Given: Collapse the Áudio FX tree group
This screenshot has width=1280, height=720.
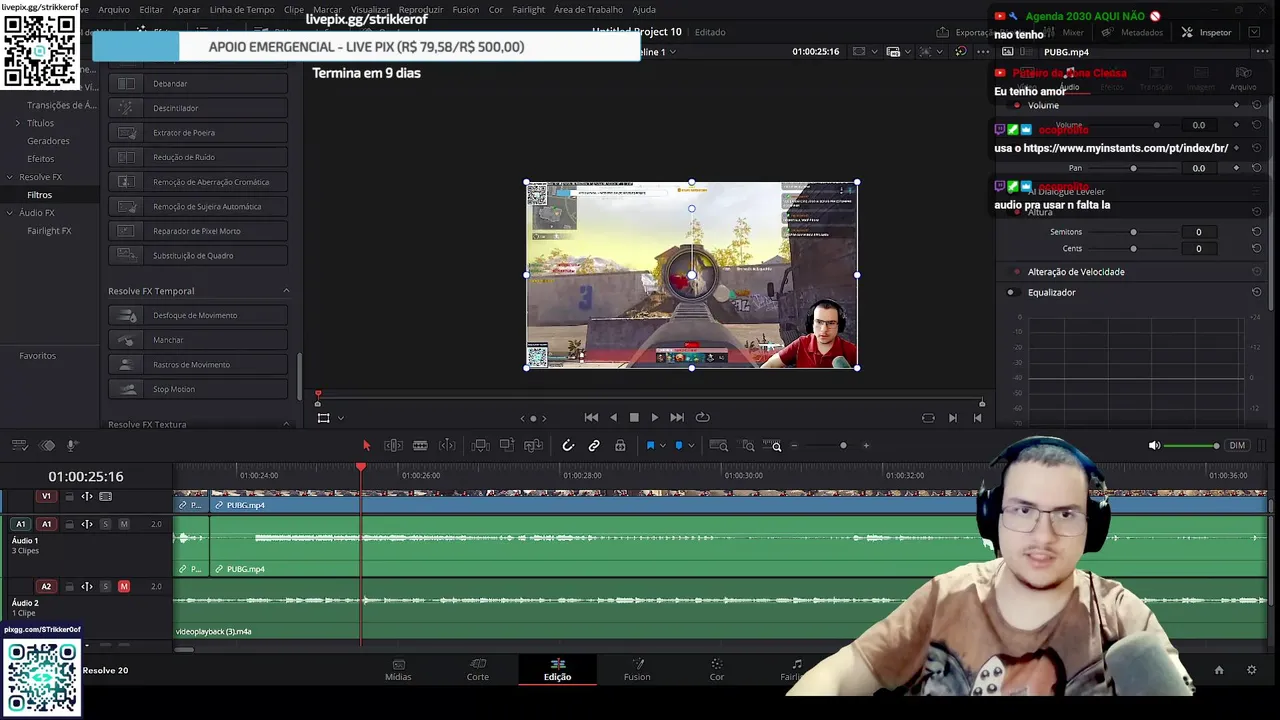Looking at the screenshot, I should pyautogui.click(x=9, y=213).
